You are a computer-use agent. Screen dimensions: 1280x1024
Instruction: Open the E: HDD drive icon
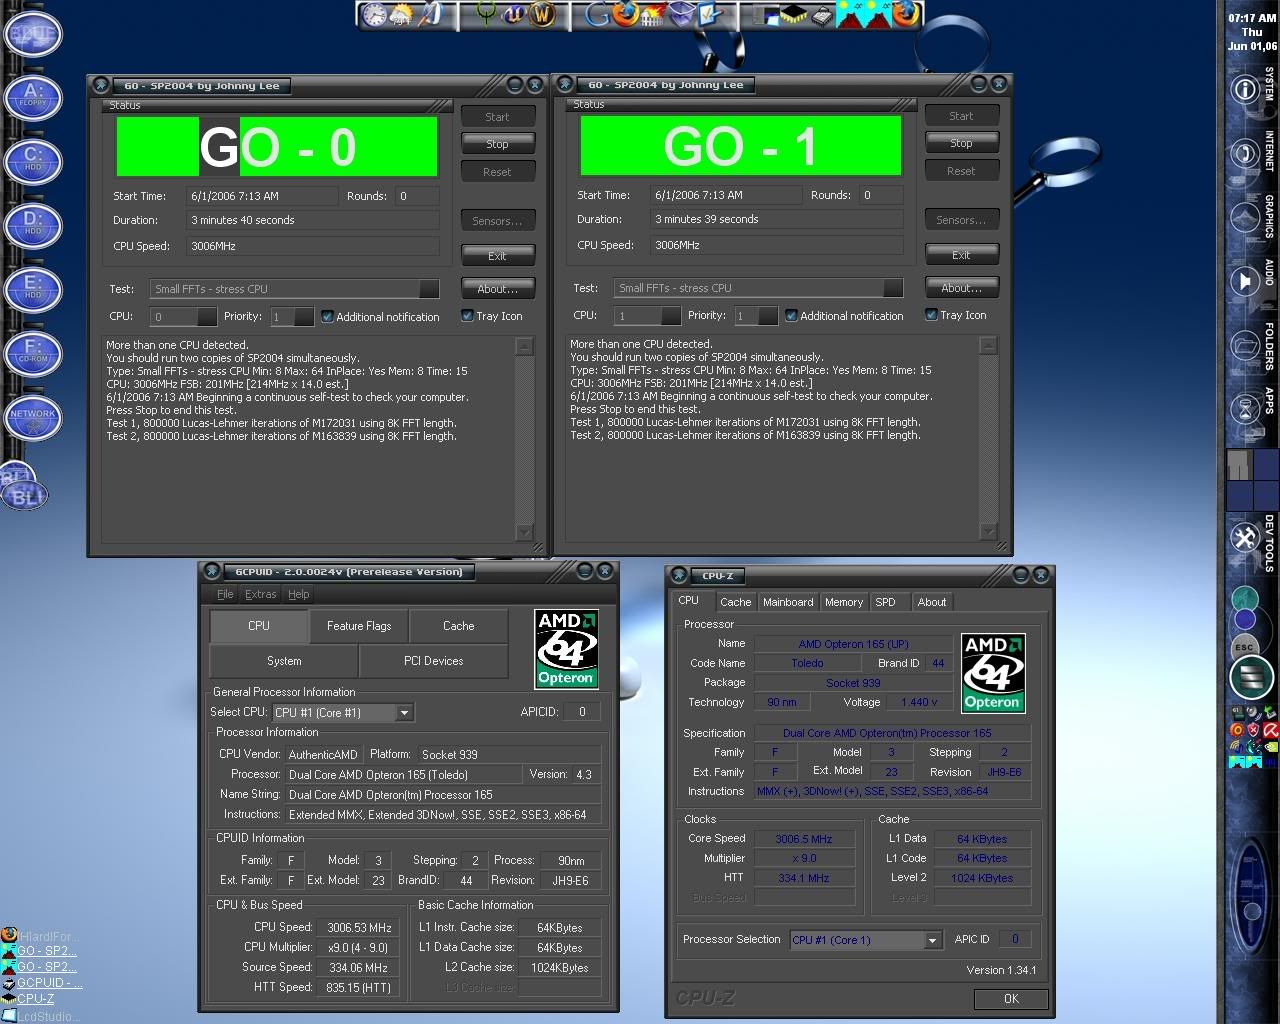[33, 288]
